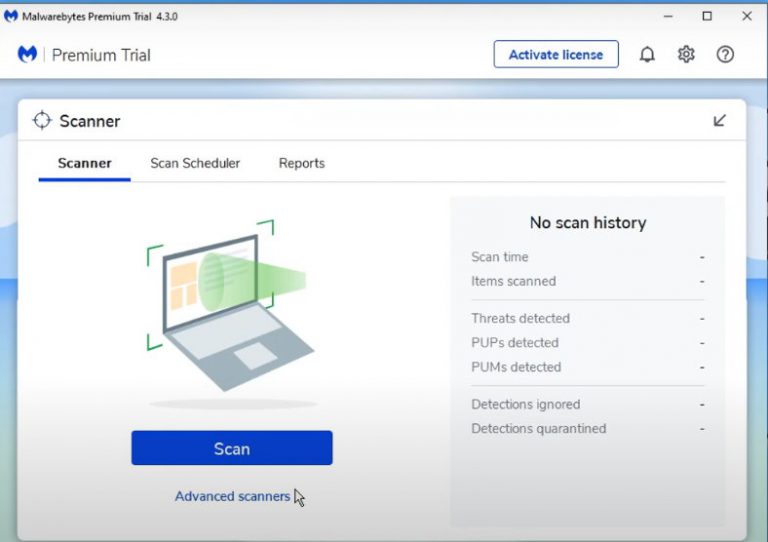The image size is (768, 542).
Task: Minimize the Malwarebytes window
Action: pos(668,16)
